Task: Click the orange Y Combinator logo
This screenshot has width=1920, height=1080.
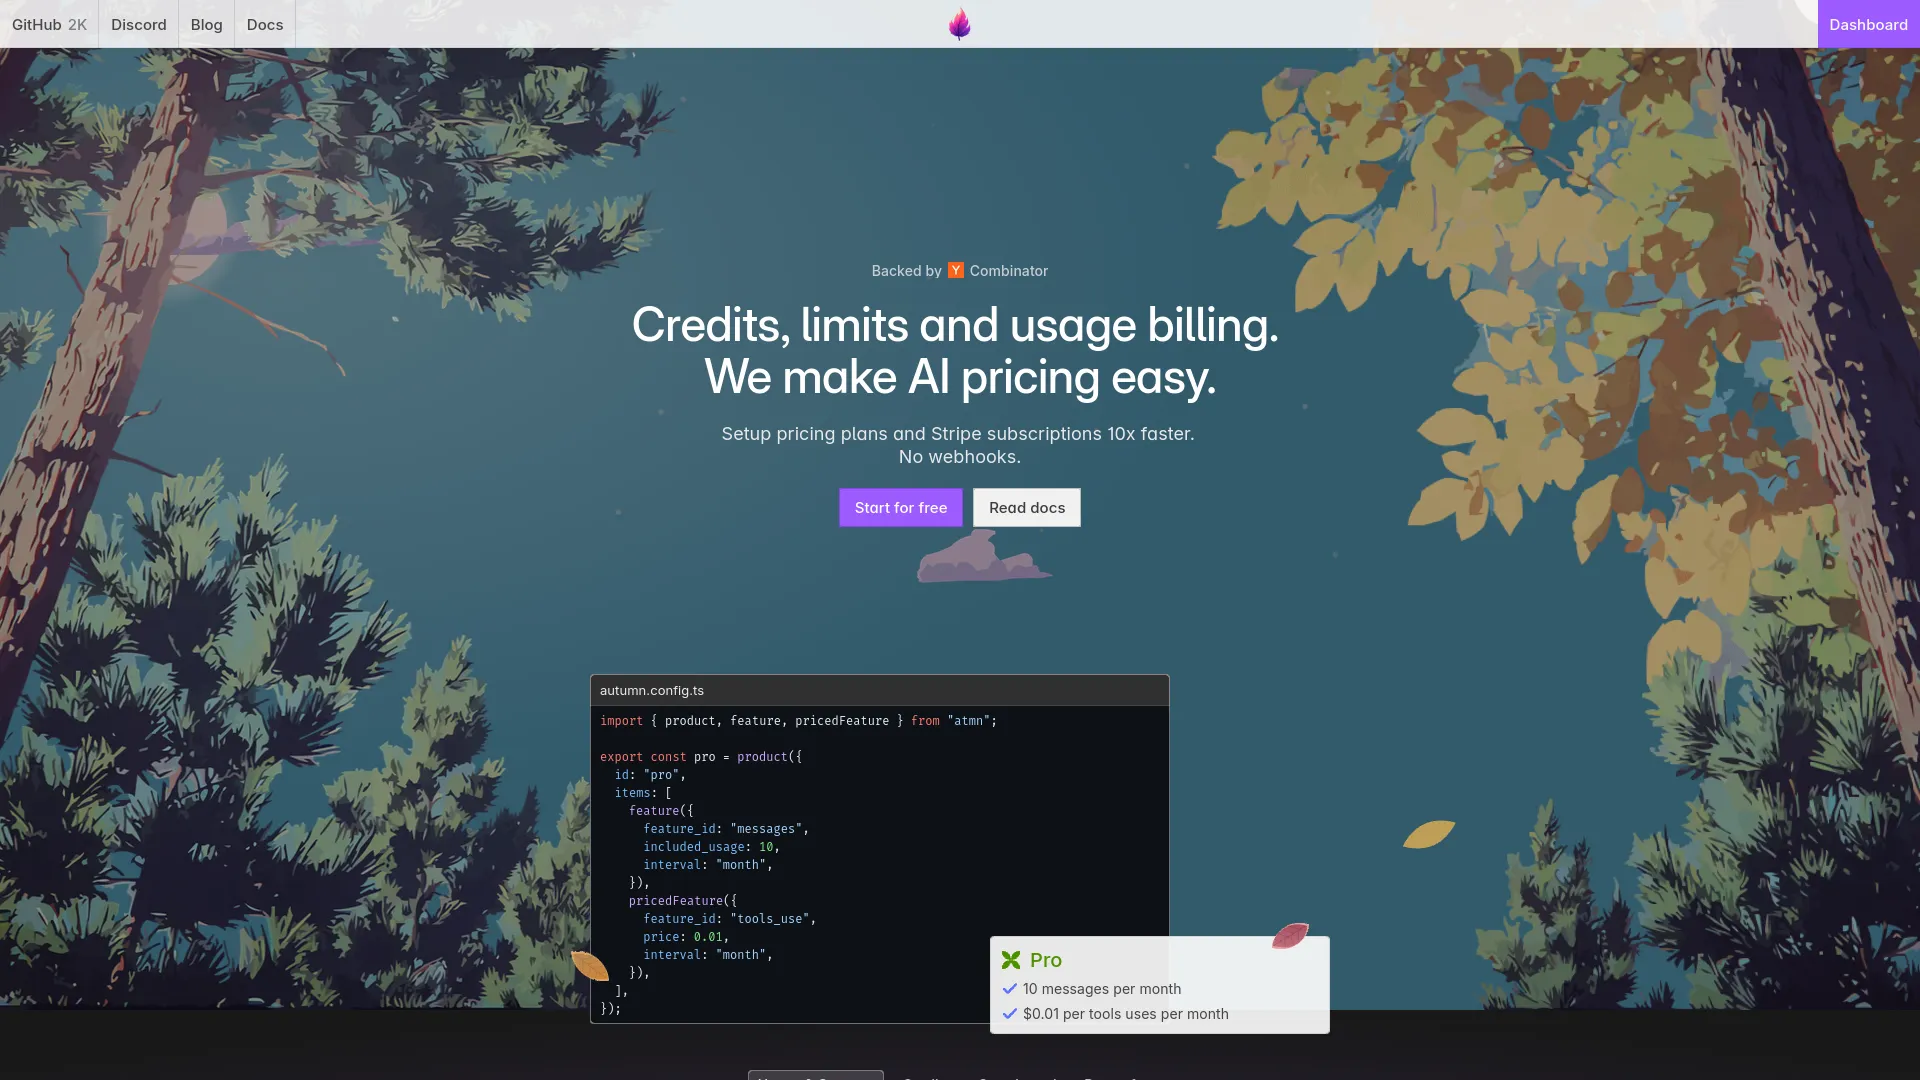Action: [956, 270]
